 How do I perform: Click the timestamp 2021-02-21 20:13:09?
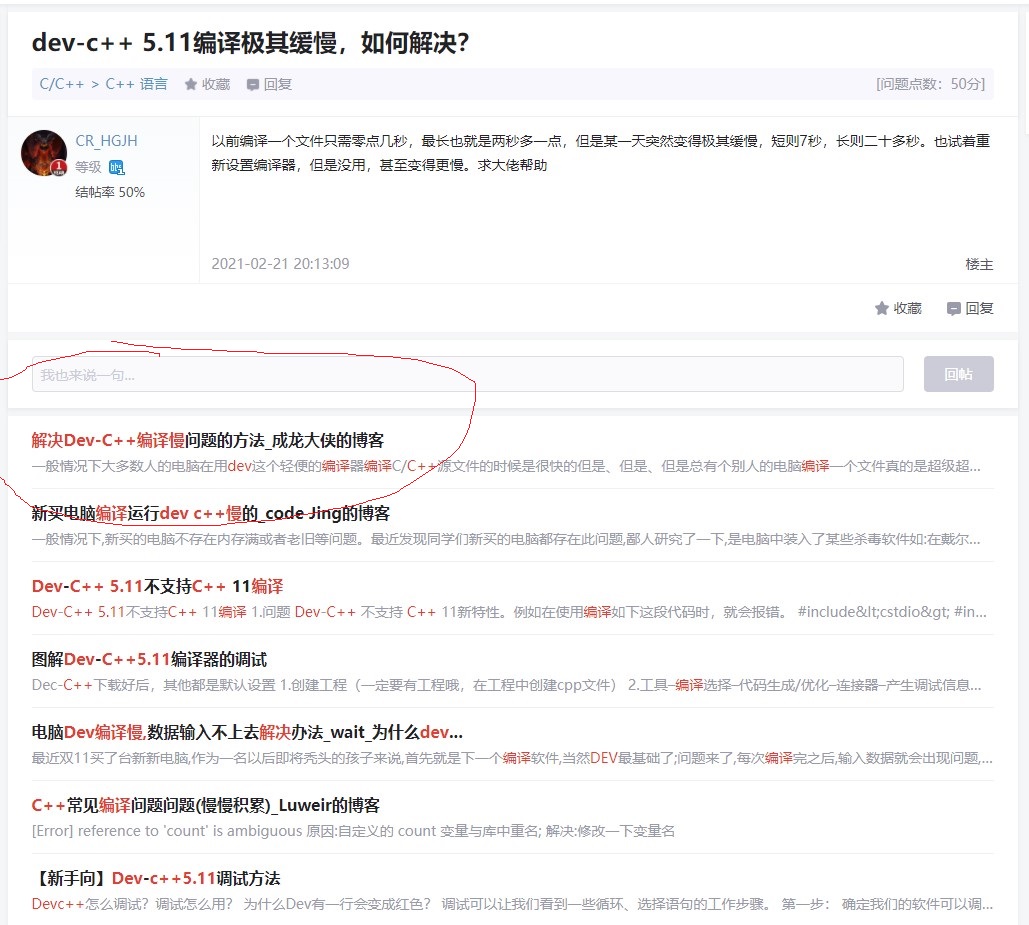[280, 264]
